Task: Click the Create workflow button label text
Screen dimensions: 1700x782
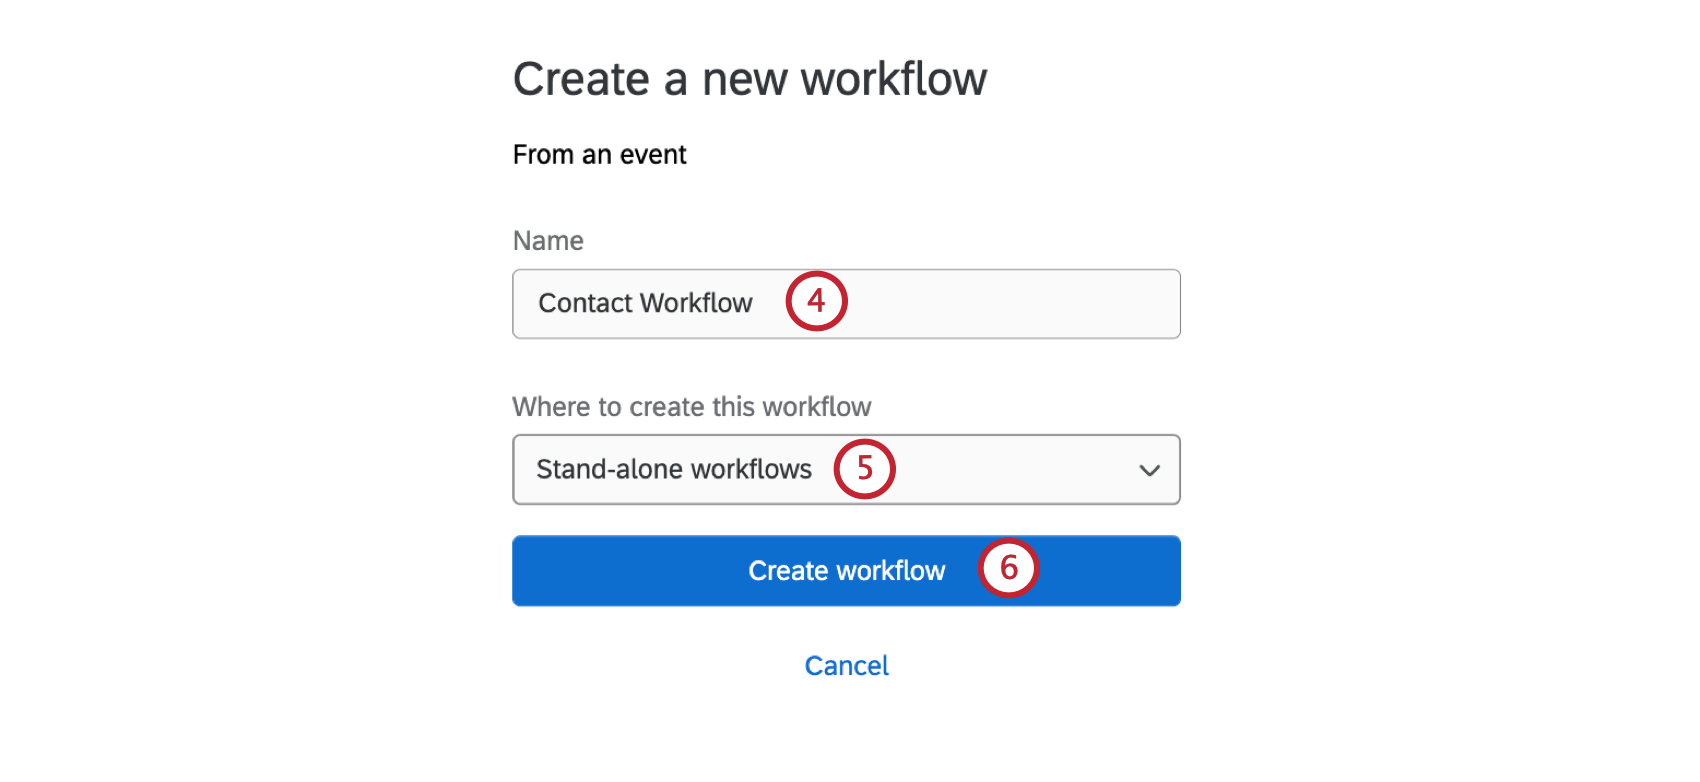Action: coord(846,570)
